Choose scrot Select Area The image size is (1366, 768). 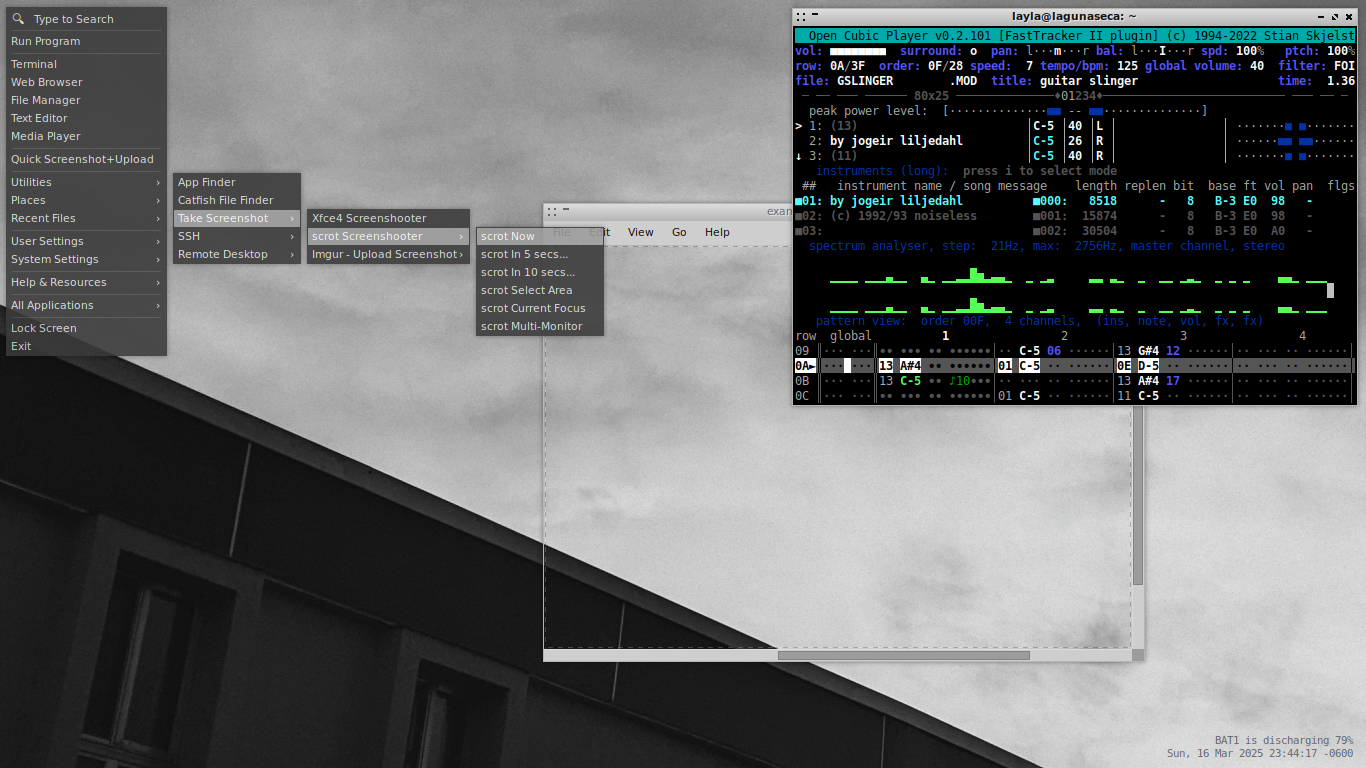click(540, 290)
